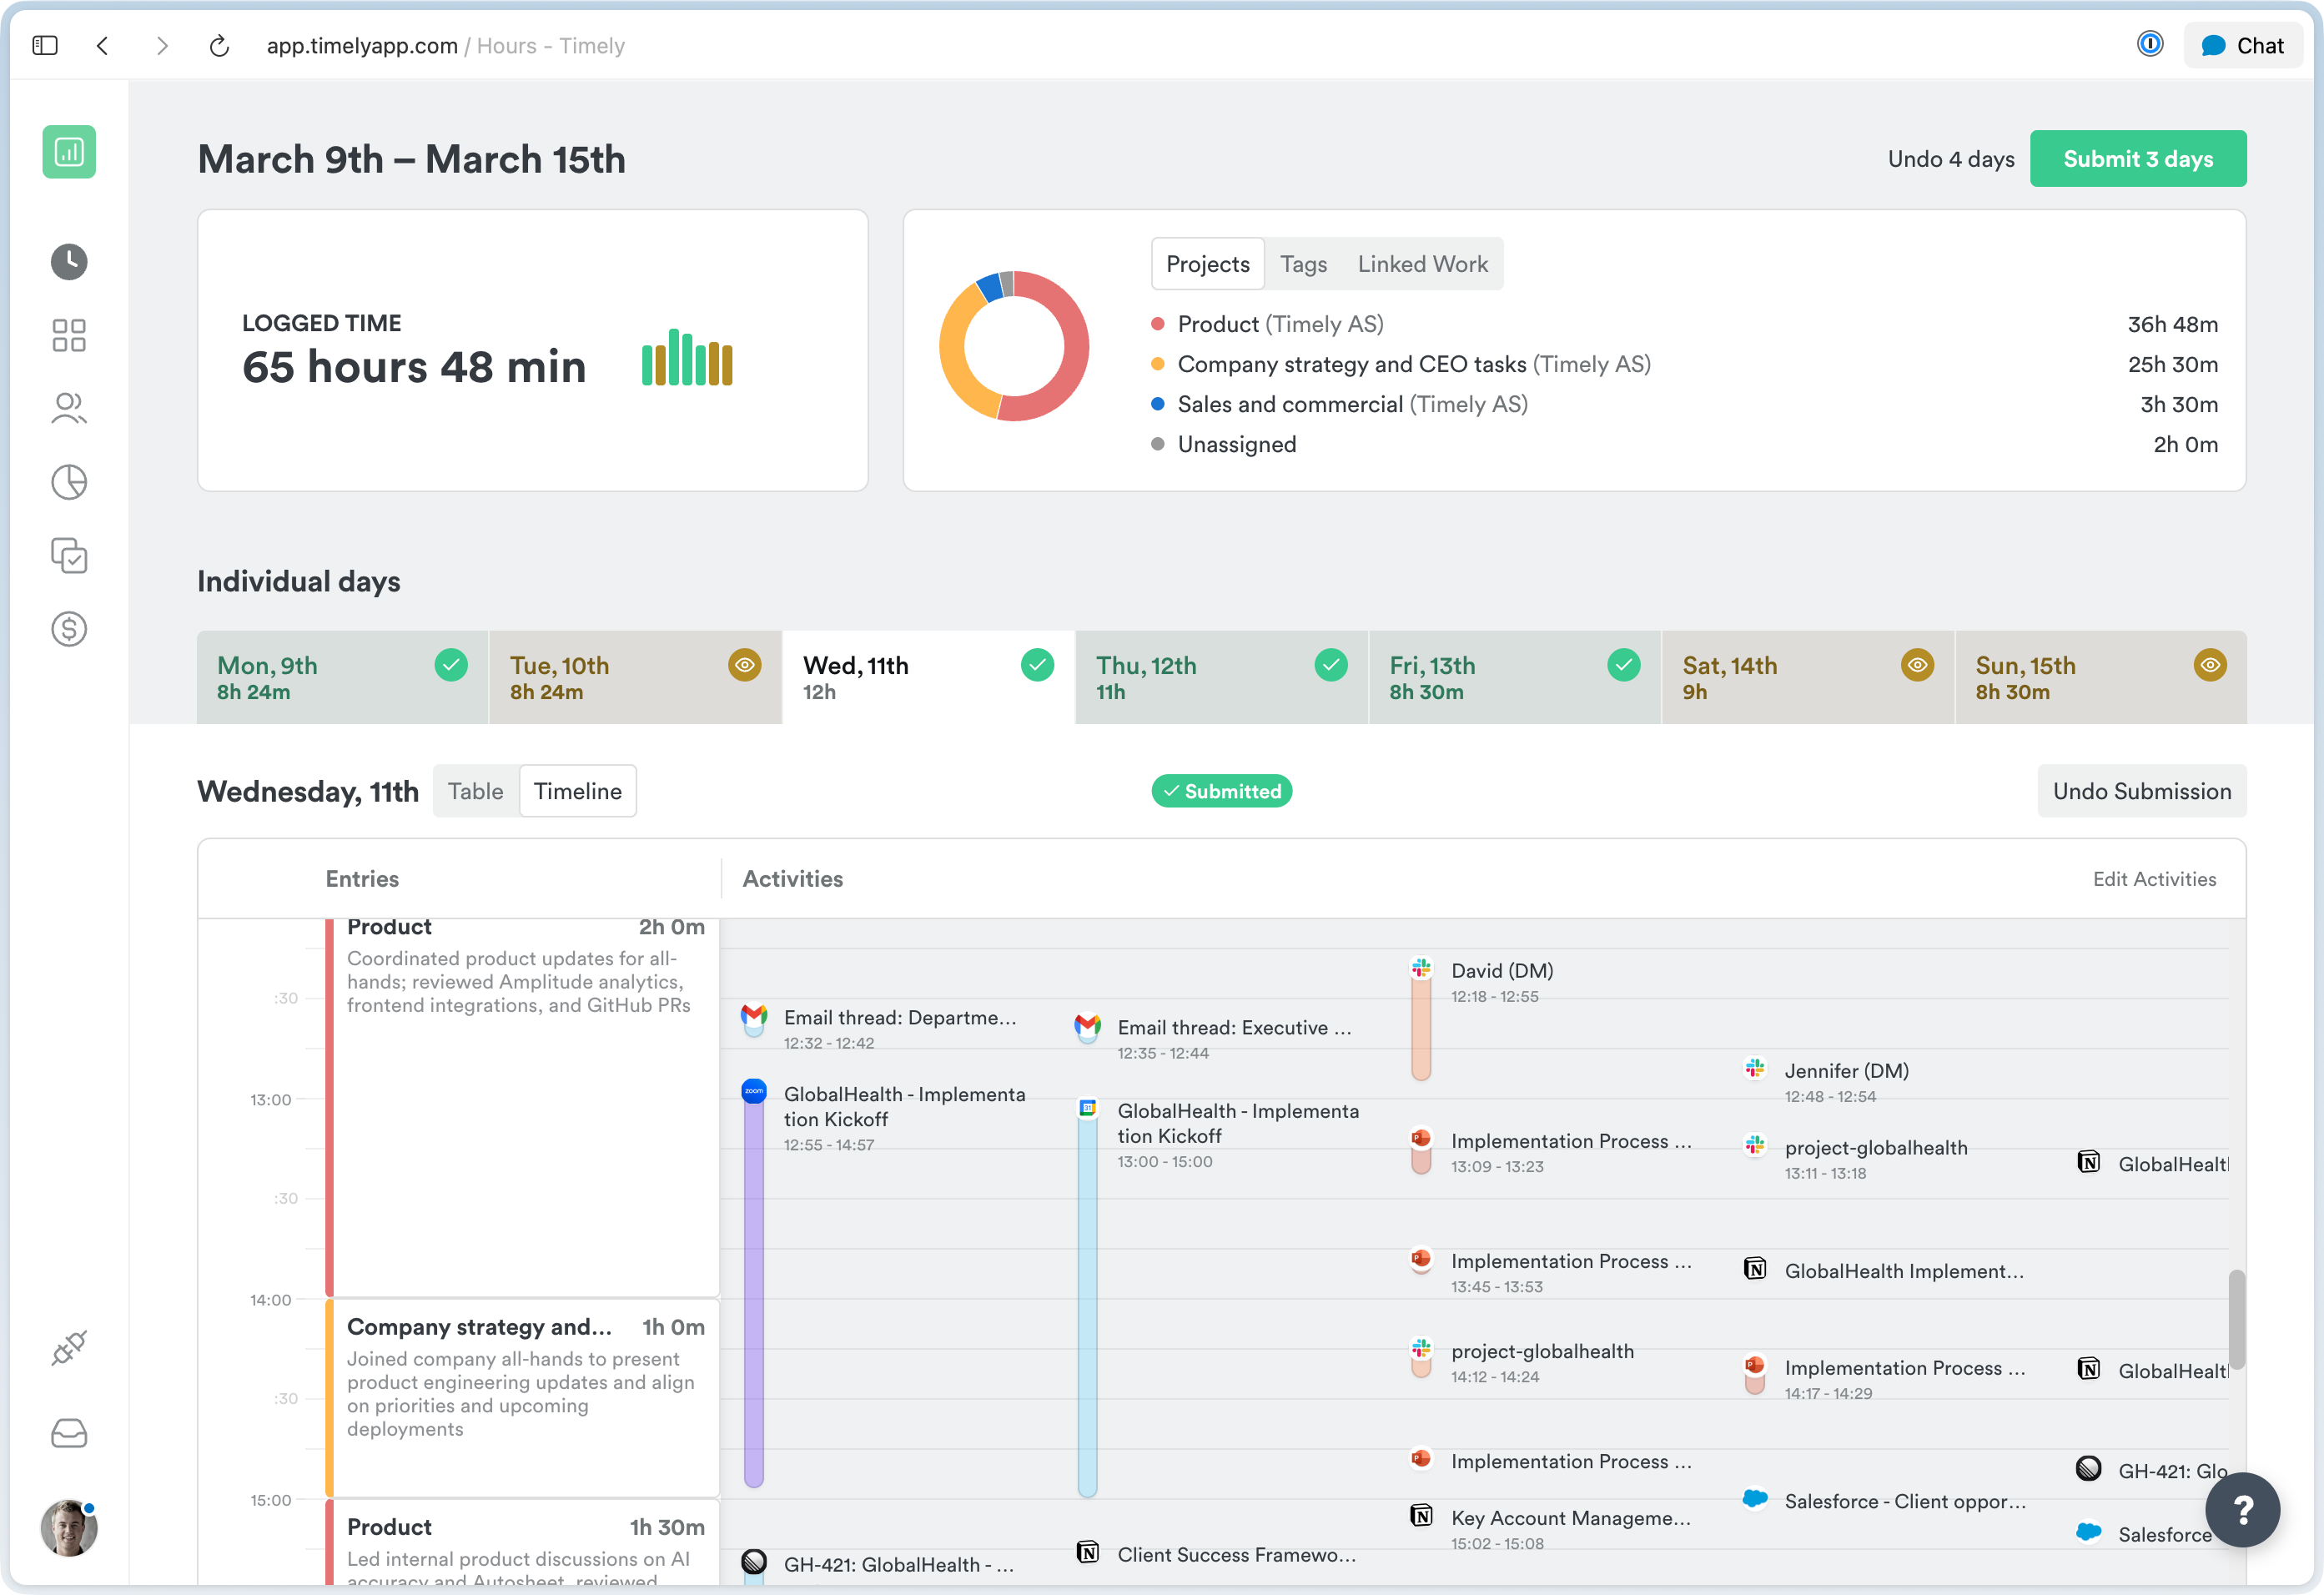
Task: Click the Undo Submission button
Action: (x=2141, y=791)
